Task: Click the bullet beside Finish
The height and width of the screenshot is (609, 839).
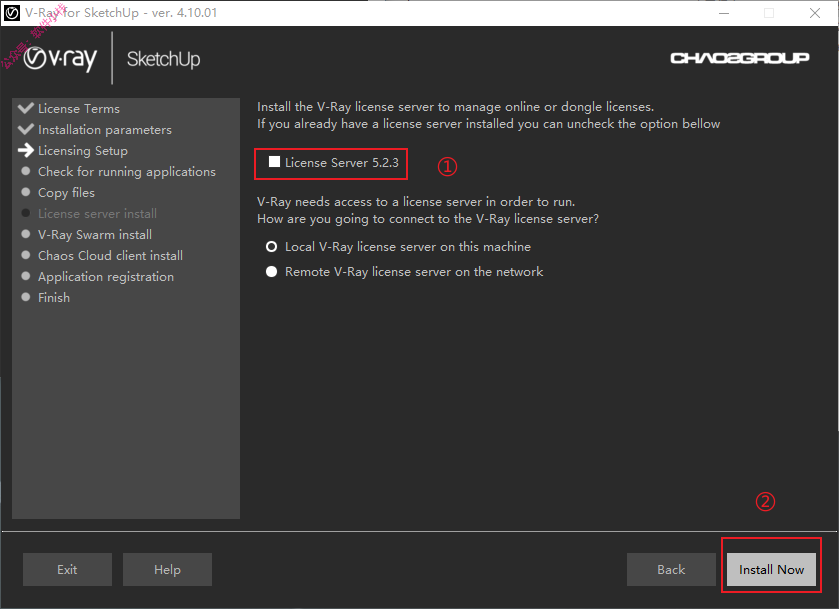Action: 26,297
